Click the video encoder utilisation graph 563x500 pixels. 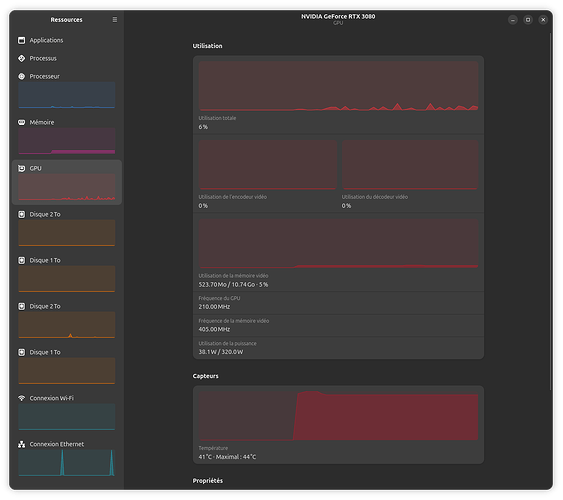click(267, 165)
